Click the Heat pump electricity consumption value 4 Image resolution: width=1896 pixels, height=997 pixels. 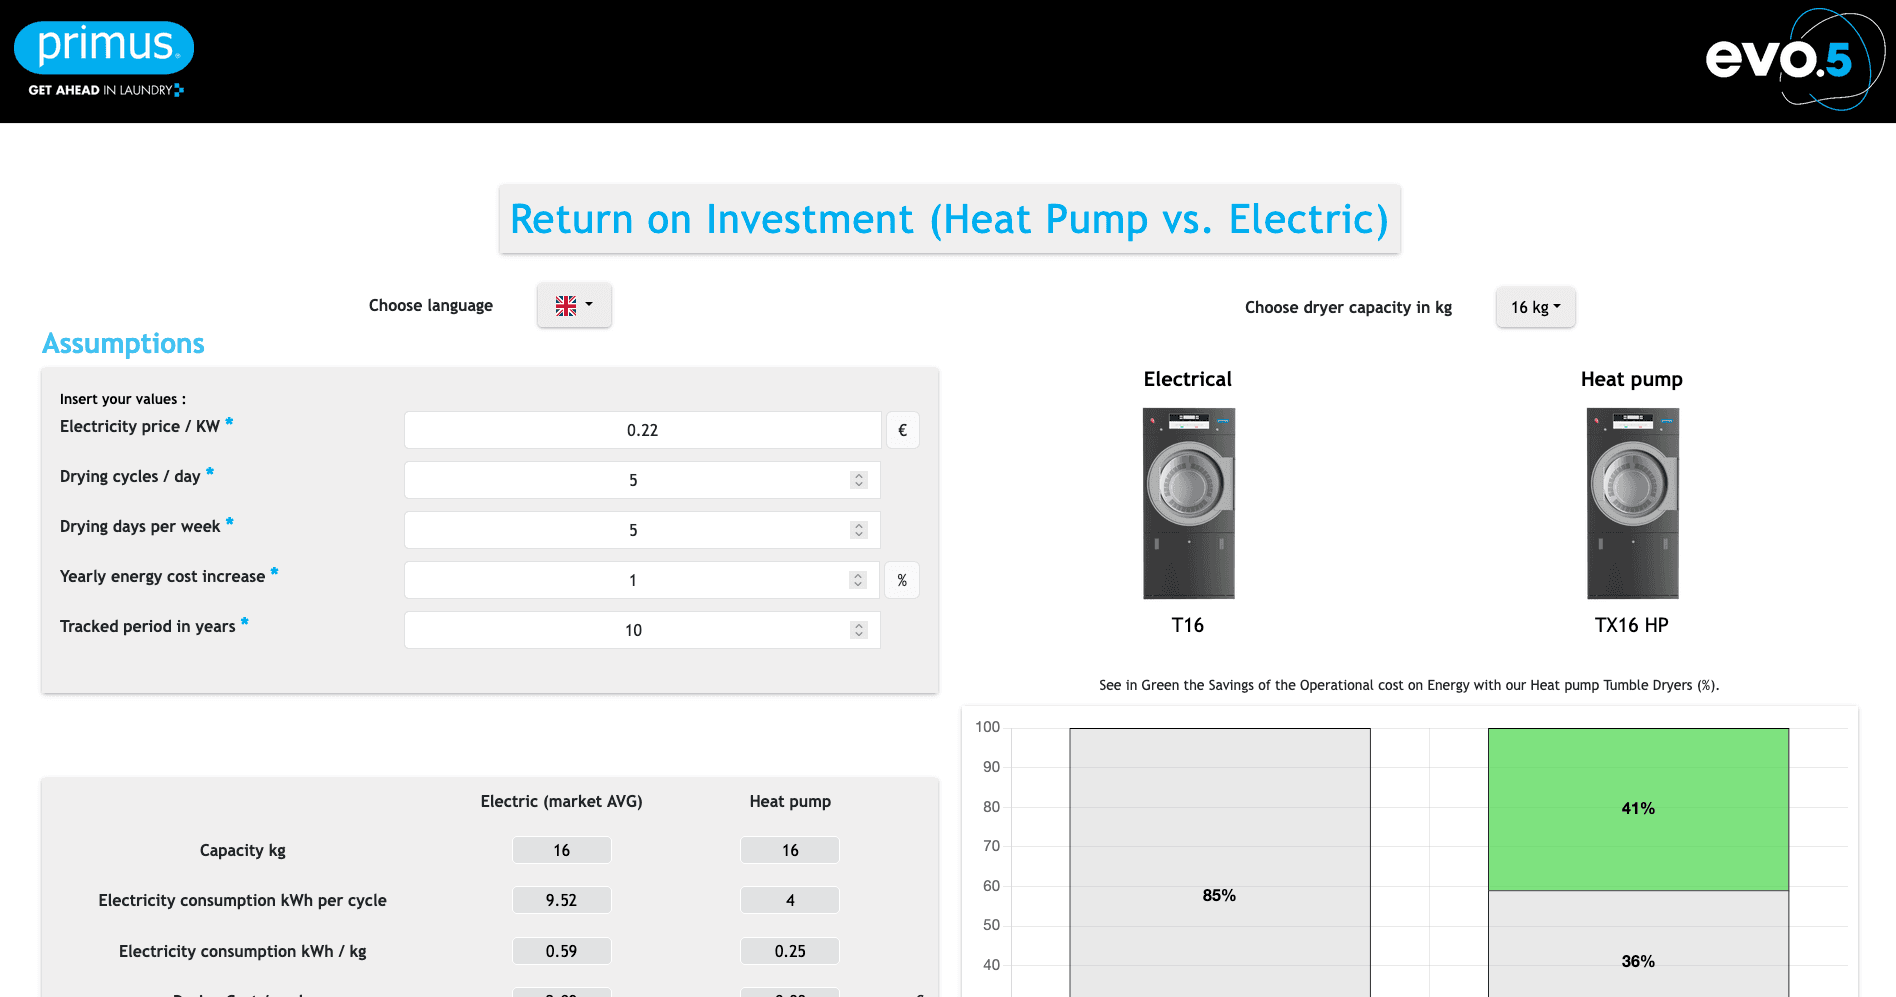click(789, 900)
